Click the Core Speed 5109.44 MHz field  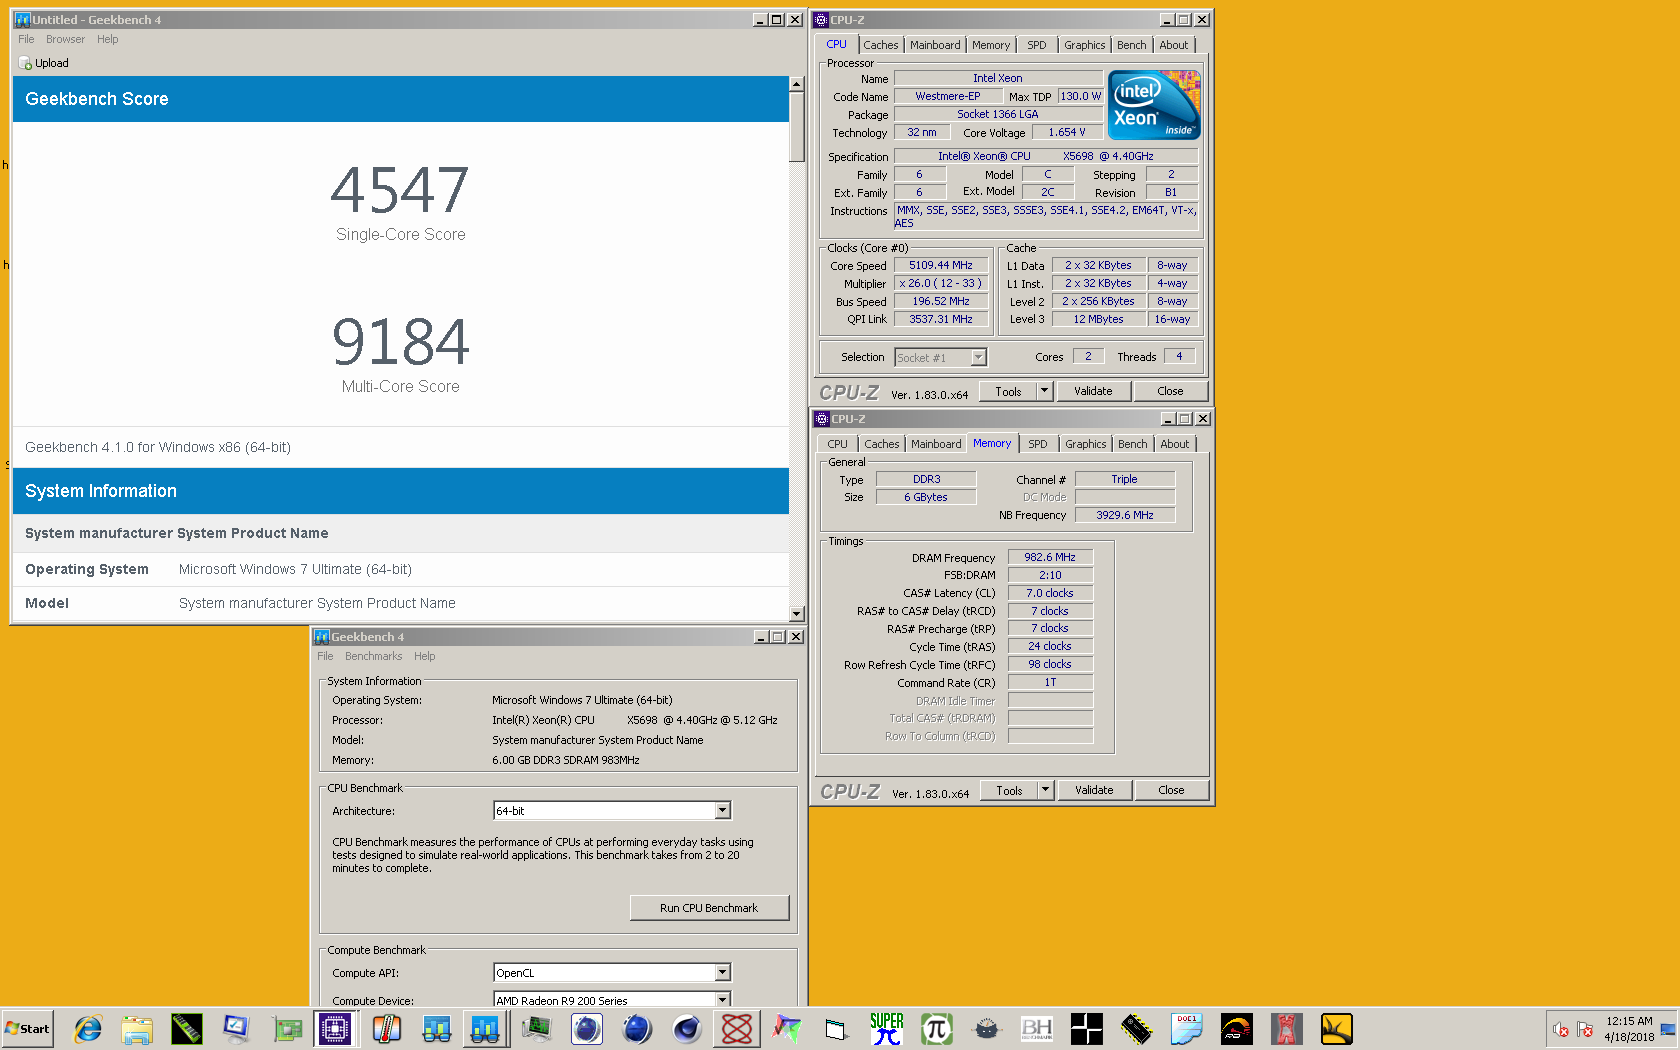[x=940, y=265]
